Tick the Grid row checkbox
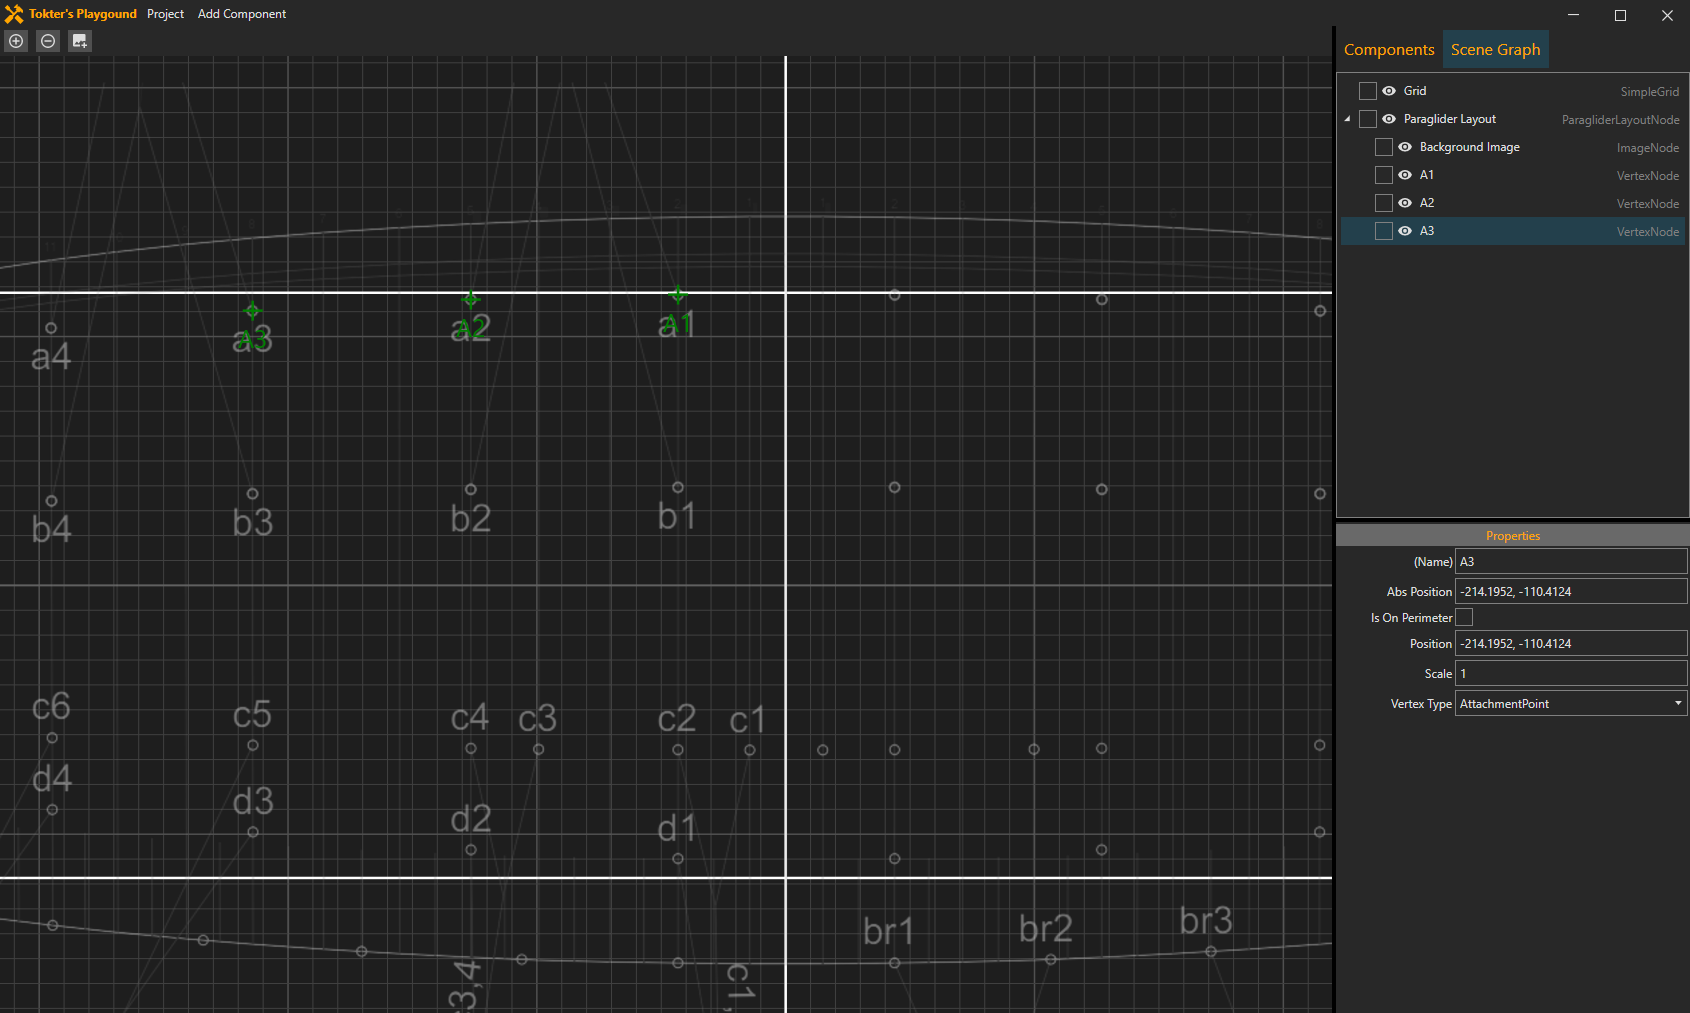 [x=1368, y=91]
